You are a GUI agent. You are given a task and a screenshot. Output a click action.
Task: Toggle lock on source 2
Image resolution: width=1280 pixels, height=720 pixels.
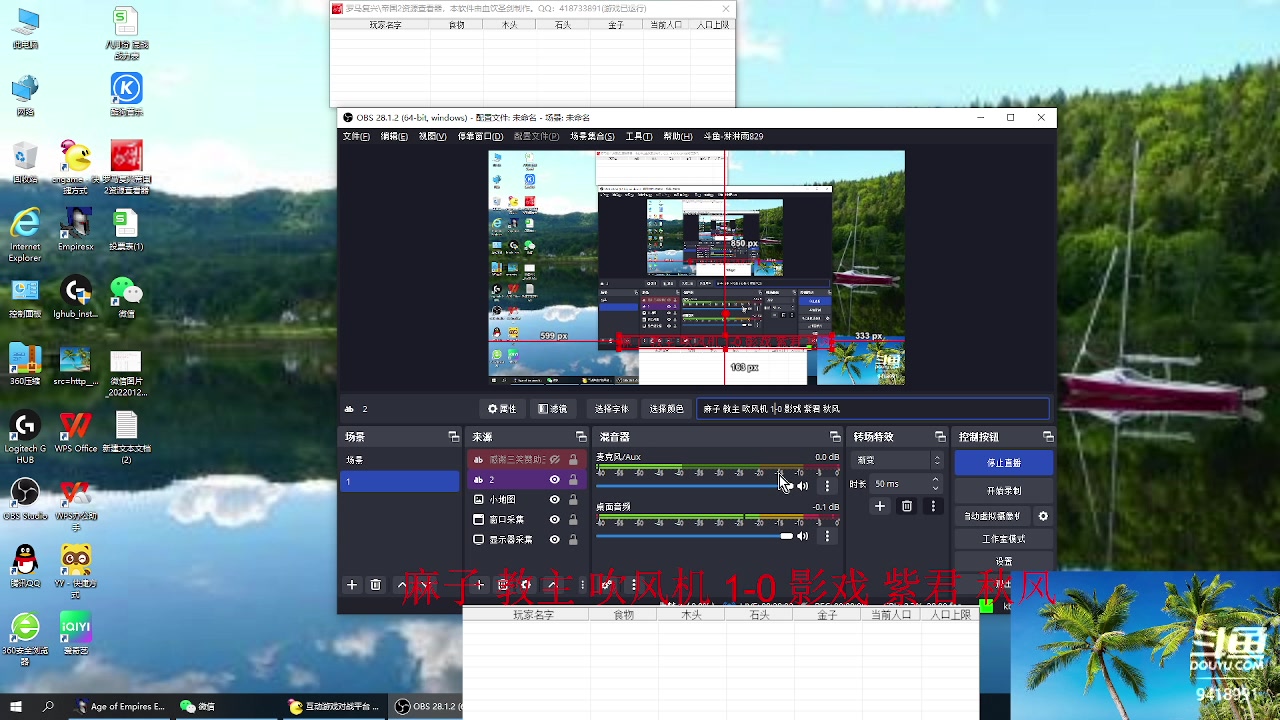(573, 480)
